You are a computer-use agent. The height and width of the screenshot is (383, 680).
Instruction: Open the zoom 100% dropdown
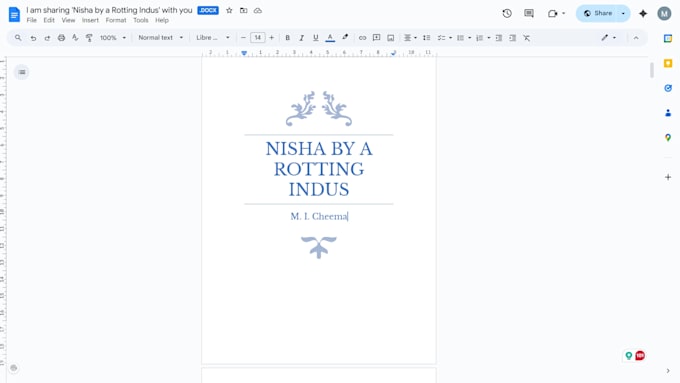pyautogui.click(x=113, y=38)
